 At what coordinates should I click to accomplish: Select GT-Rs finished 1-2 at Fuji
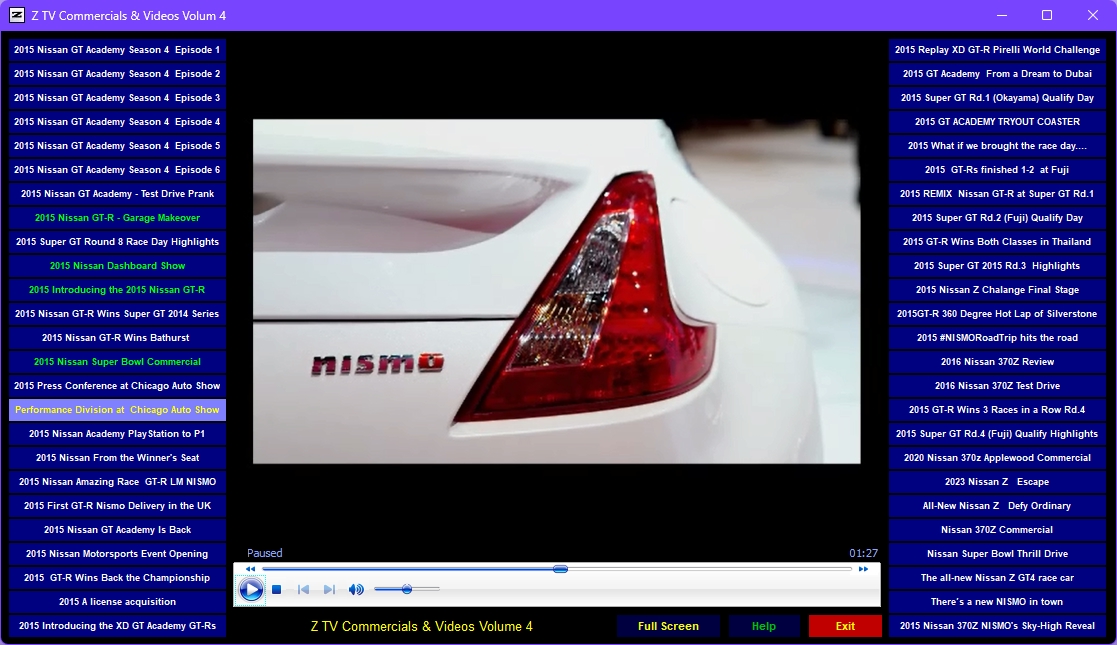coord(997,170)
